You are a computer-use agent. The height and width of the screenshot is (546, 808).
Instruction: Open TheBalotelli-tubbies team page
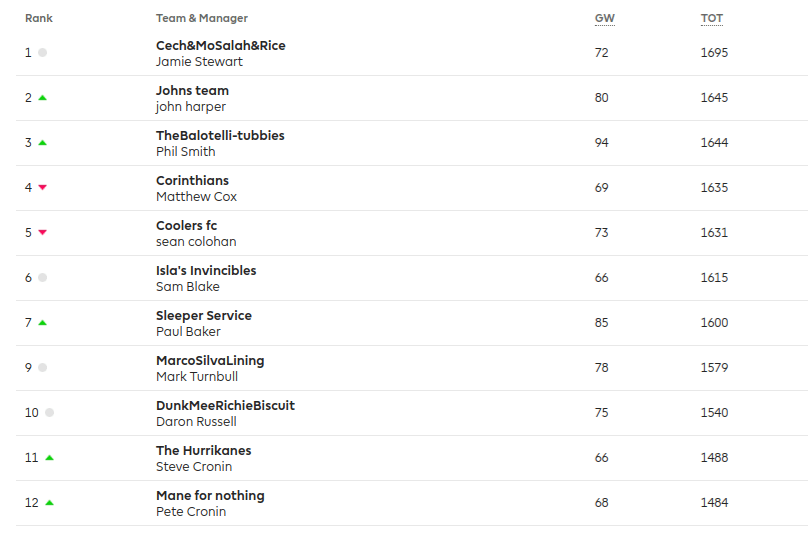tap(220, 136)
